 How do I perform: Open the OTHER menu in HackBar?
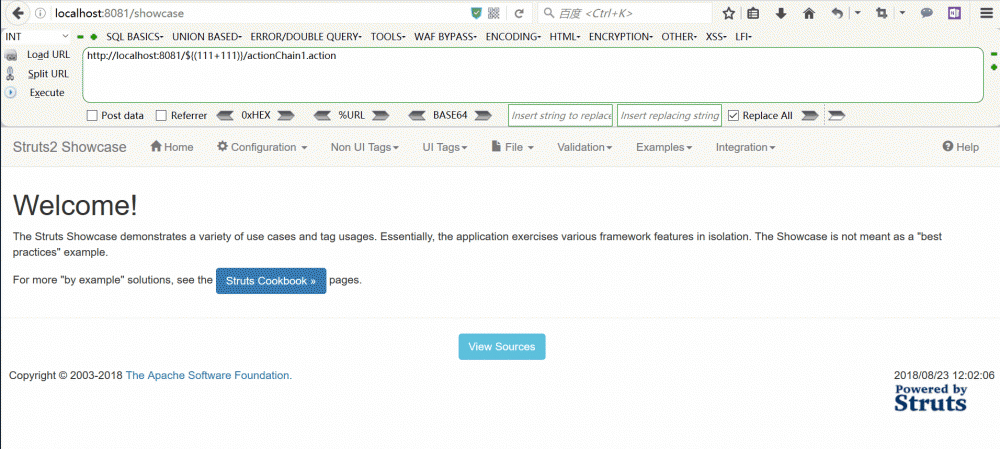click(x=679, y=37)
